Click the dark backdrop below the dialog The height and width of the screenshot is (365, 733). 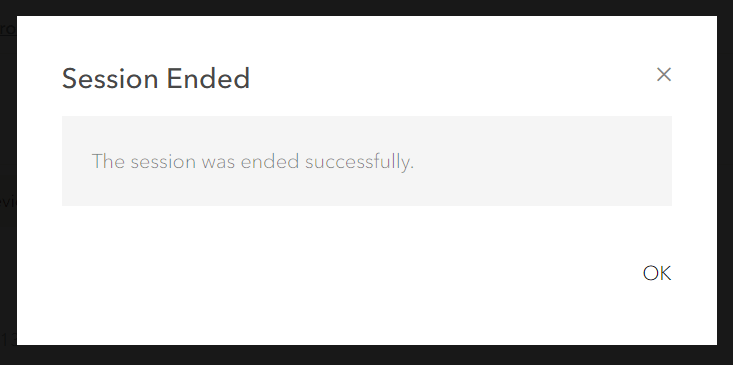(366, 356)
